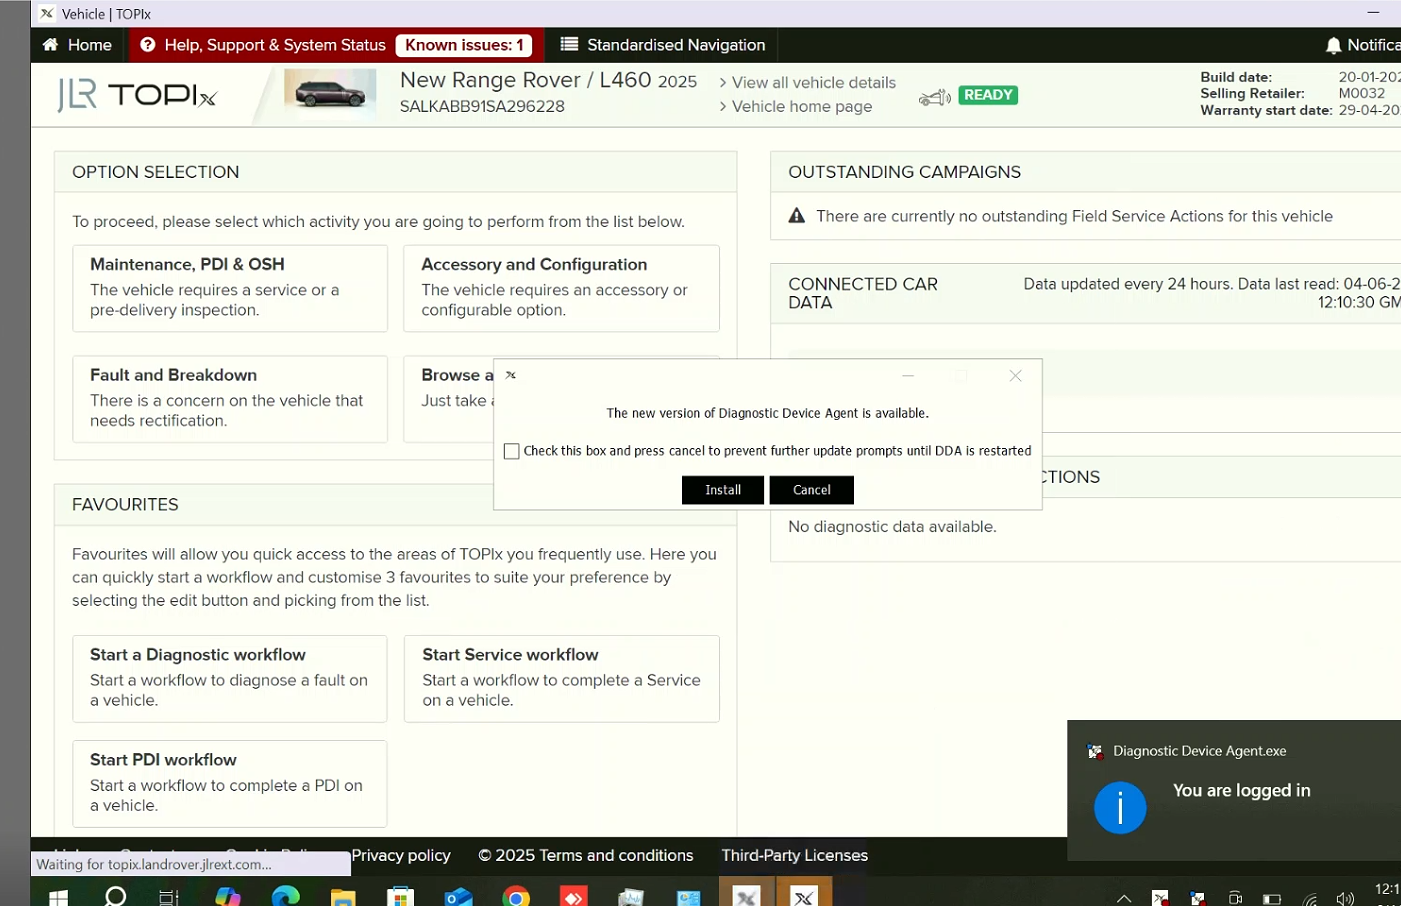
Task: Close the DDA update dialog
Action: coord(1015,376)
